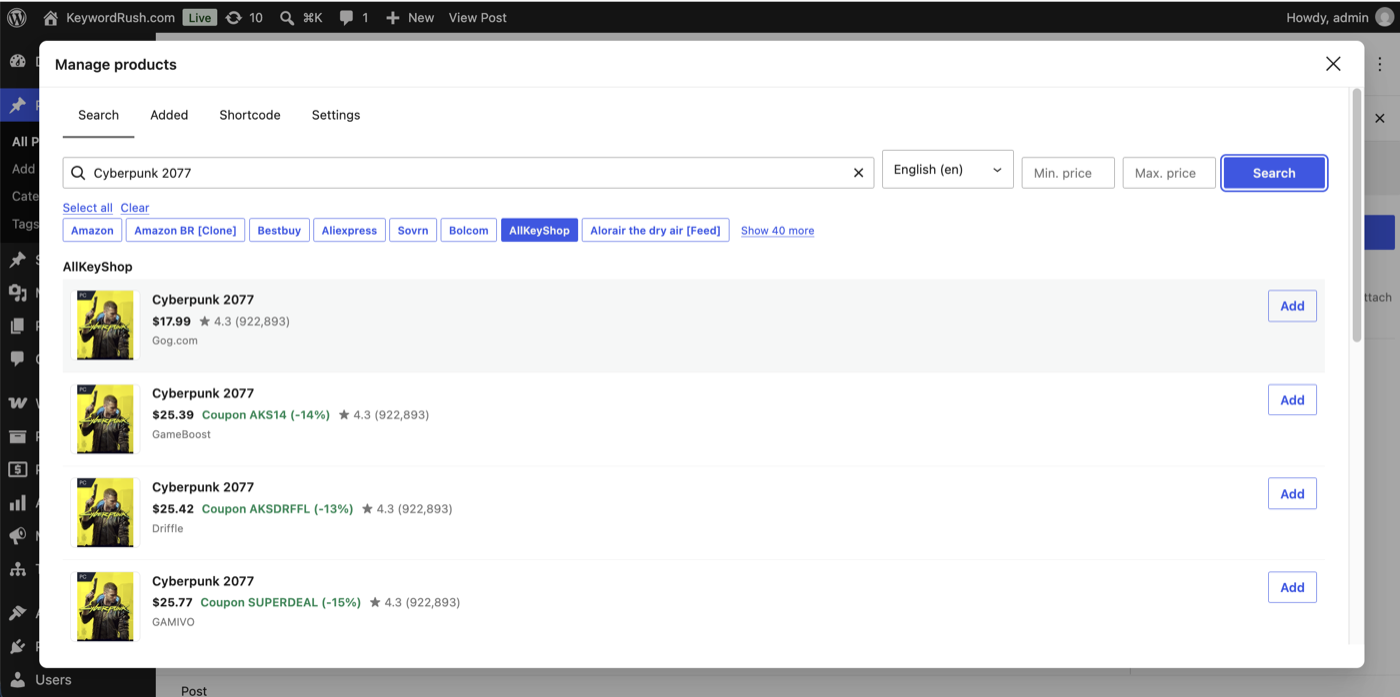Viewport: 1400px width, 697px height.
Task: Toggle Alorair the dry air [Feed] filter
Action: pos(655,230)
